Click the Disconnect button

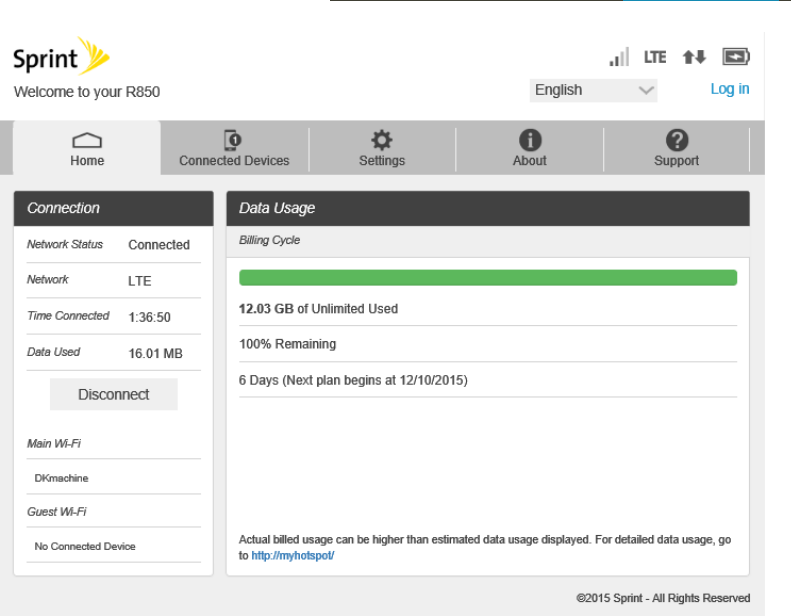point(114,394)
